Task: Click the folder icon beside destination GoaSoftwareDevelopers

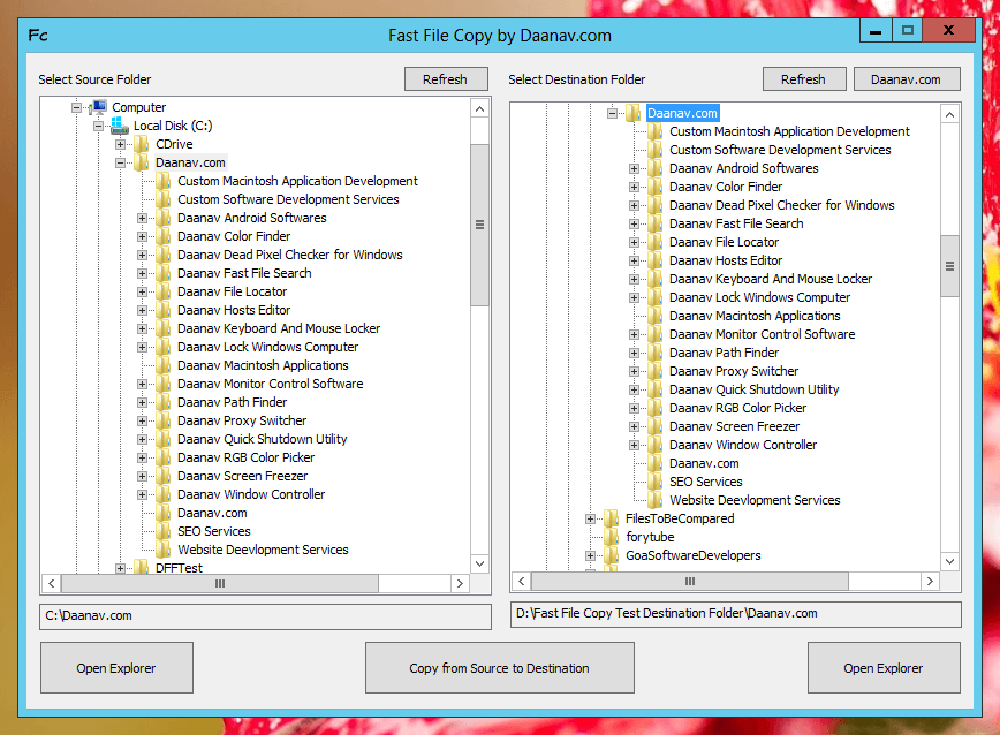Action: (x=612, y=556)
